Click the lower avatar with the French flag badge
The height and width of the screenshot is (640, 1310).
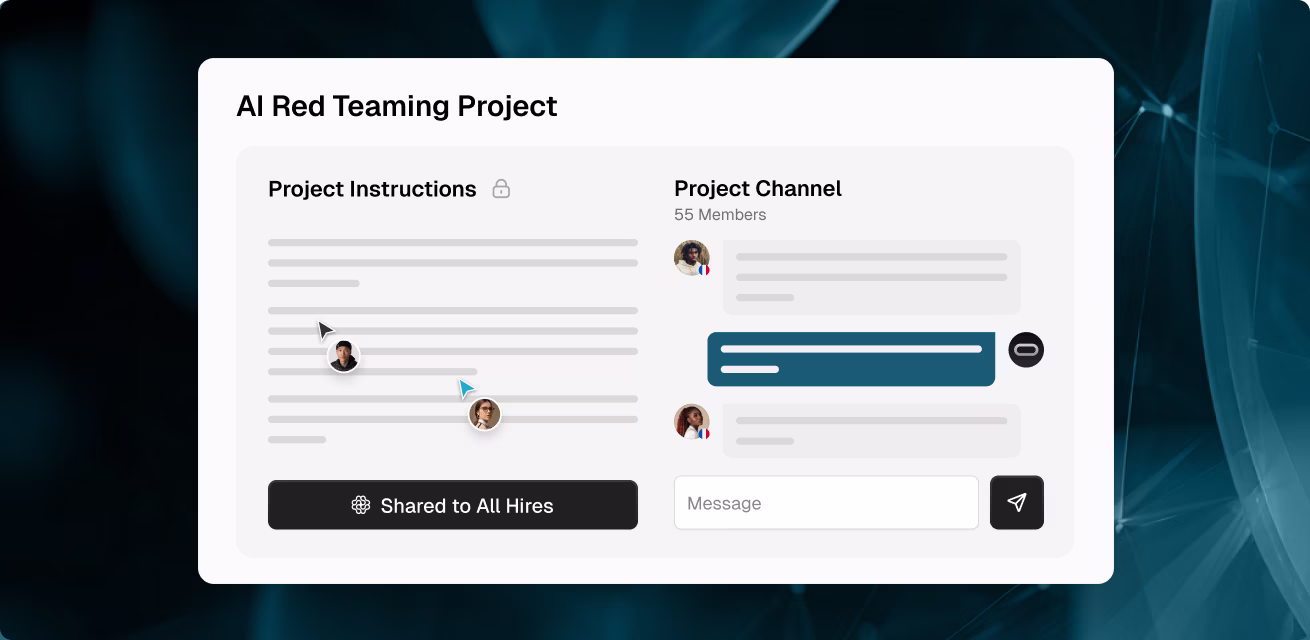click(x=691, y=421)
